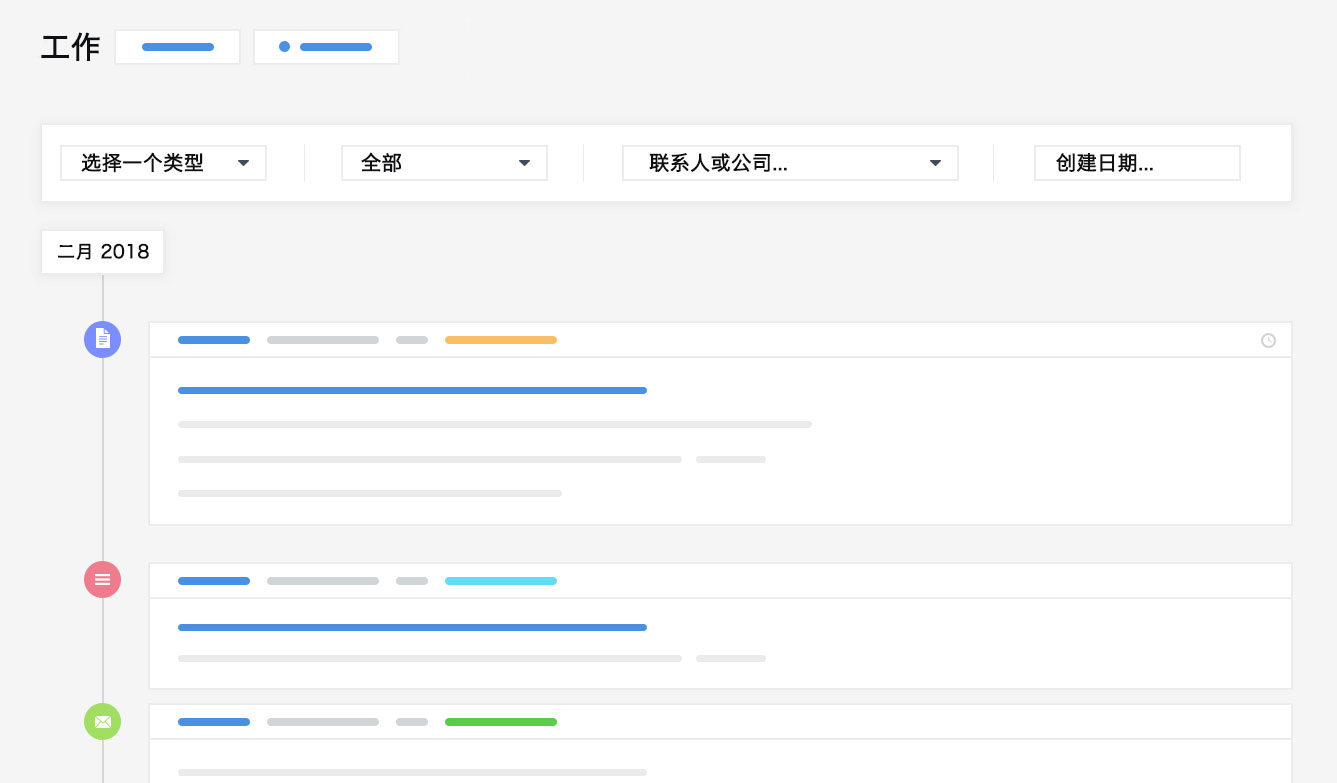This screenshot has width=1337, height=783.
Task: Open the 全部 filter dropdown
Action: click(444, 163)
